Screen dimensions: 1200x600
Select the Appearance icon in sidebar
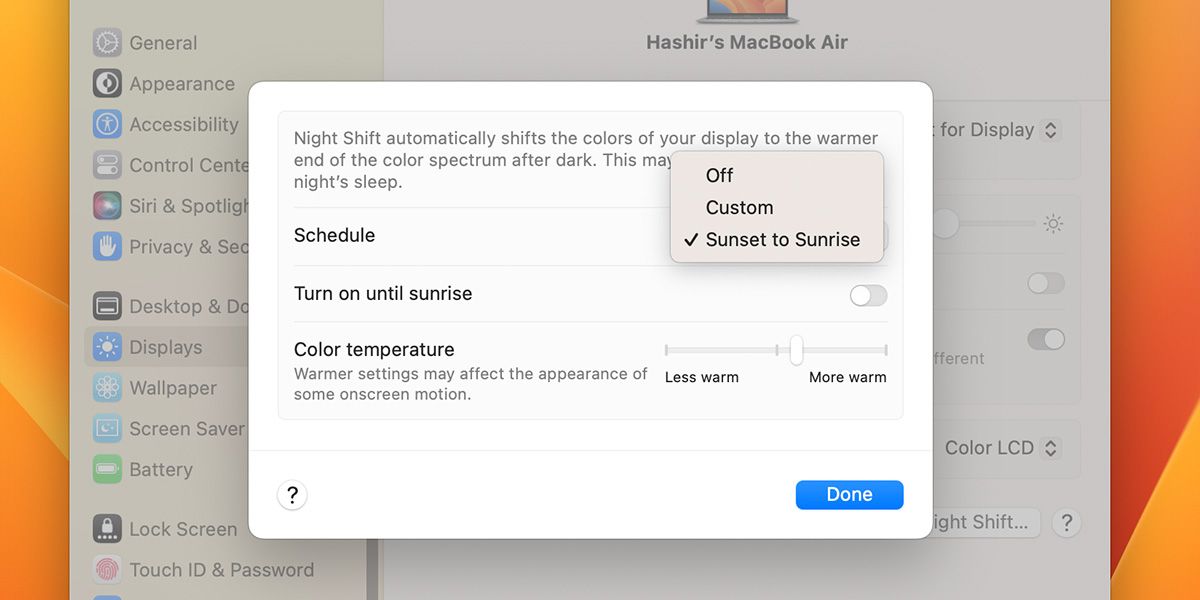coord(107,84)
